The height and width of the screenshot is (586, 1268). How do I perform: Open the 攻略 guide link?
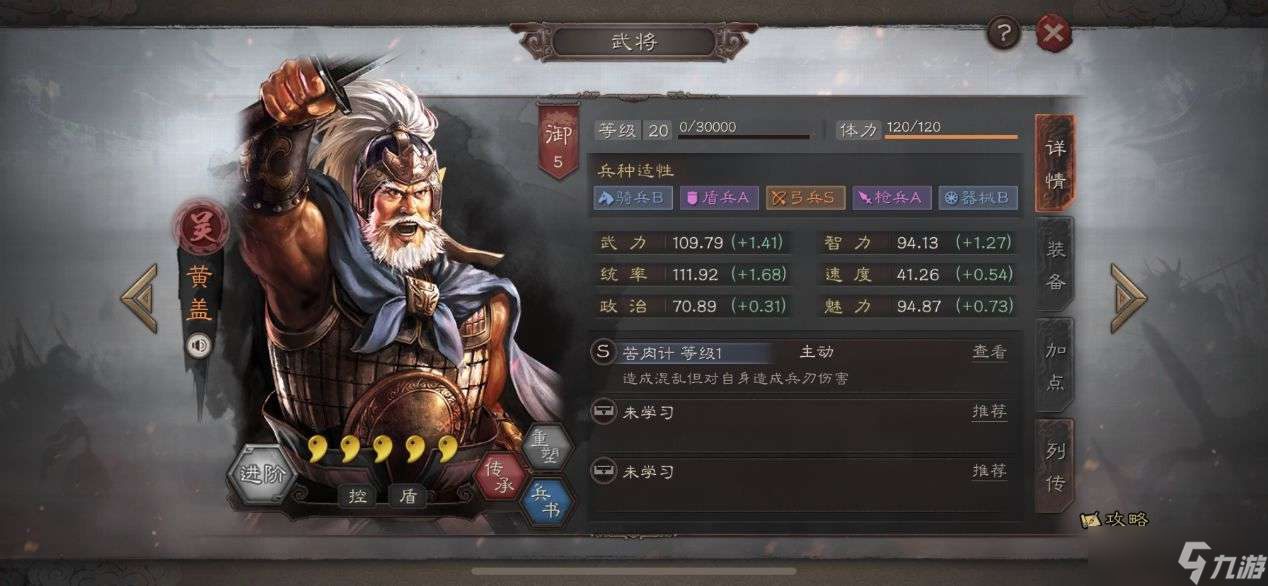point(1115,519)
